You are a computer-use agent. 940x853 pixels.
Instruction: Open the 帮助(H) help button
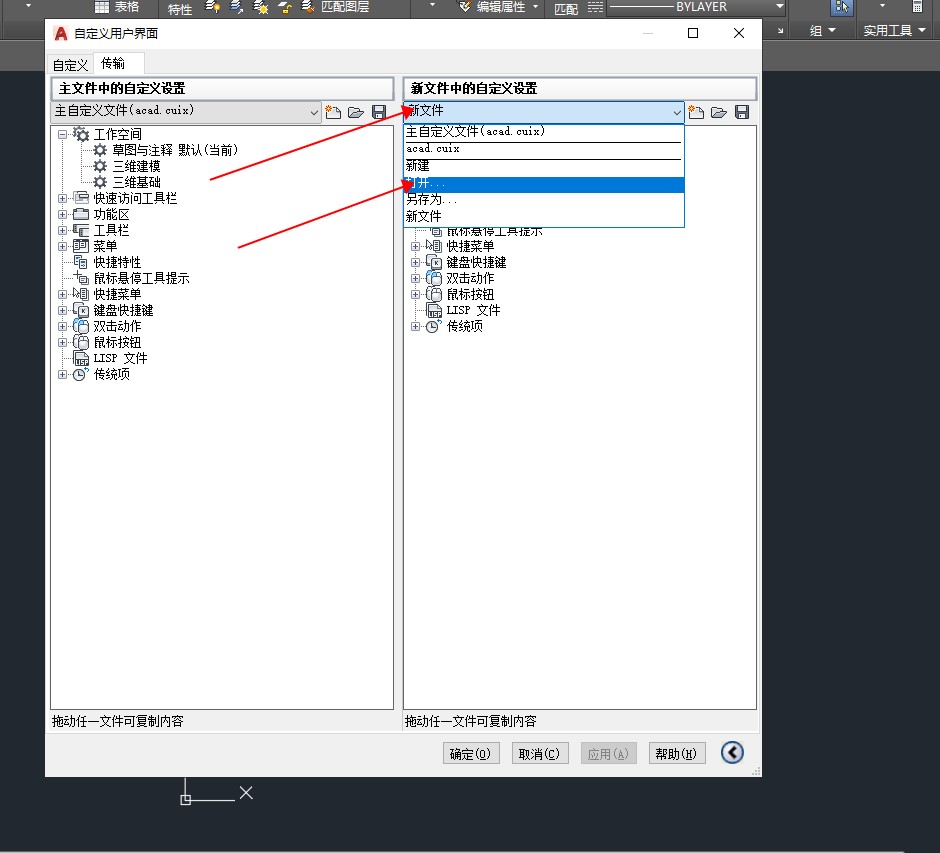click(677, 754)
